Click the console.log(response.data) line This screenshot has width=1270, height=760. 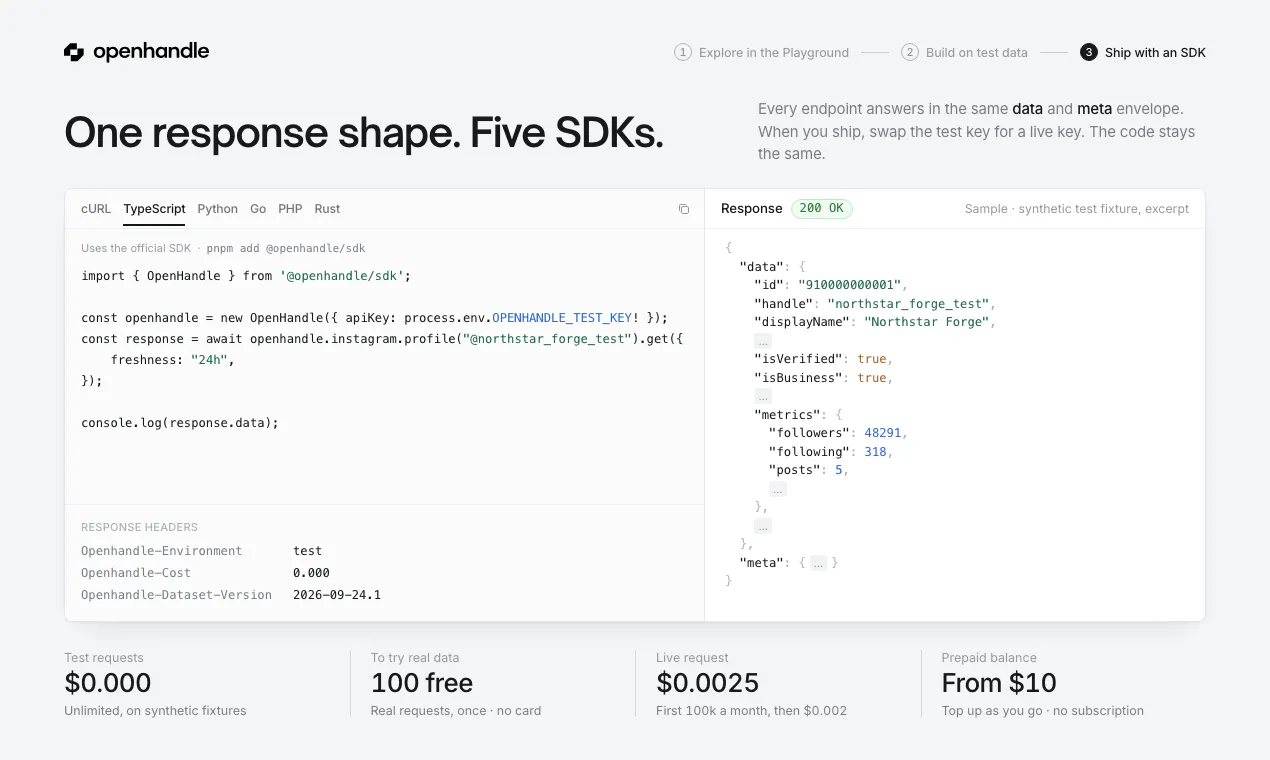pyautogui.click(x=180, y=423)
